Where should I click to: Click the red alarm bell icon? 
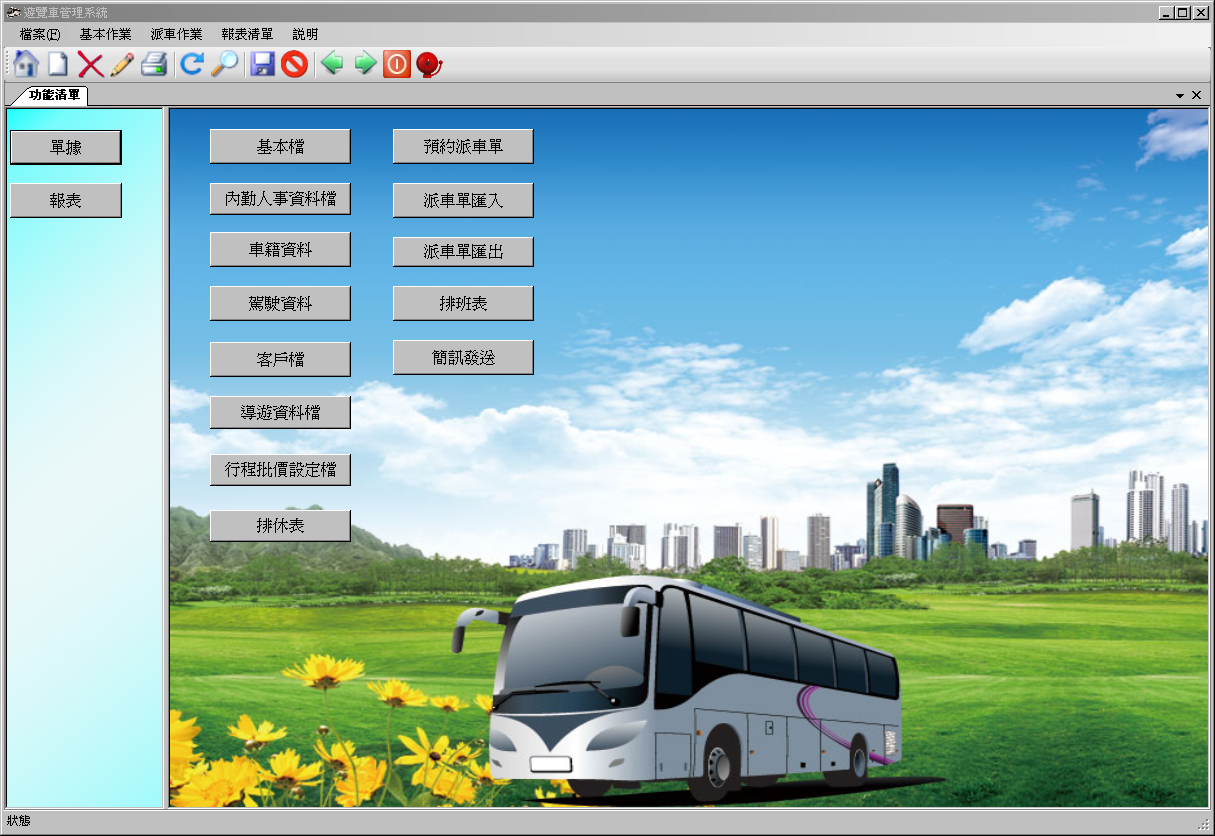(x=429, y=65)
